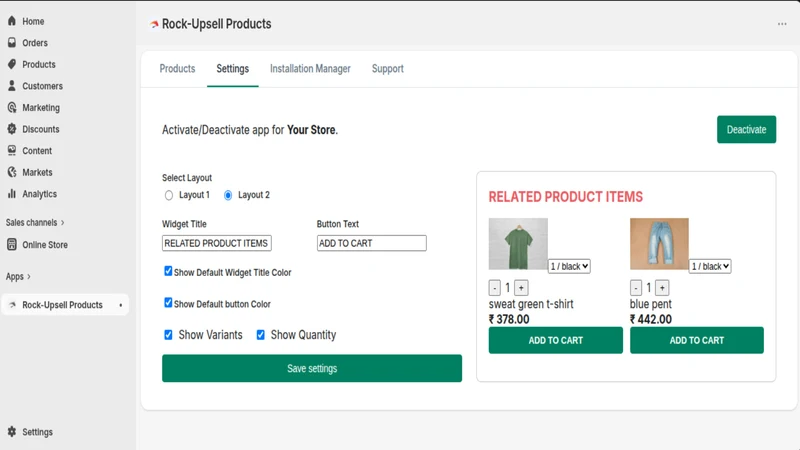800x450 pixels.
Task: Select the Layout 1 radio button
Action: [x=169, y=195]
